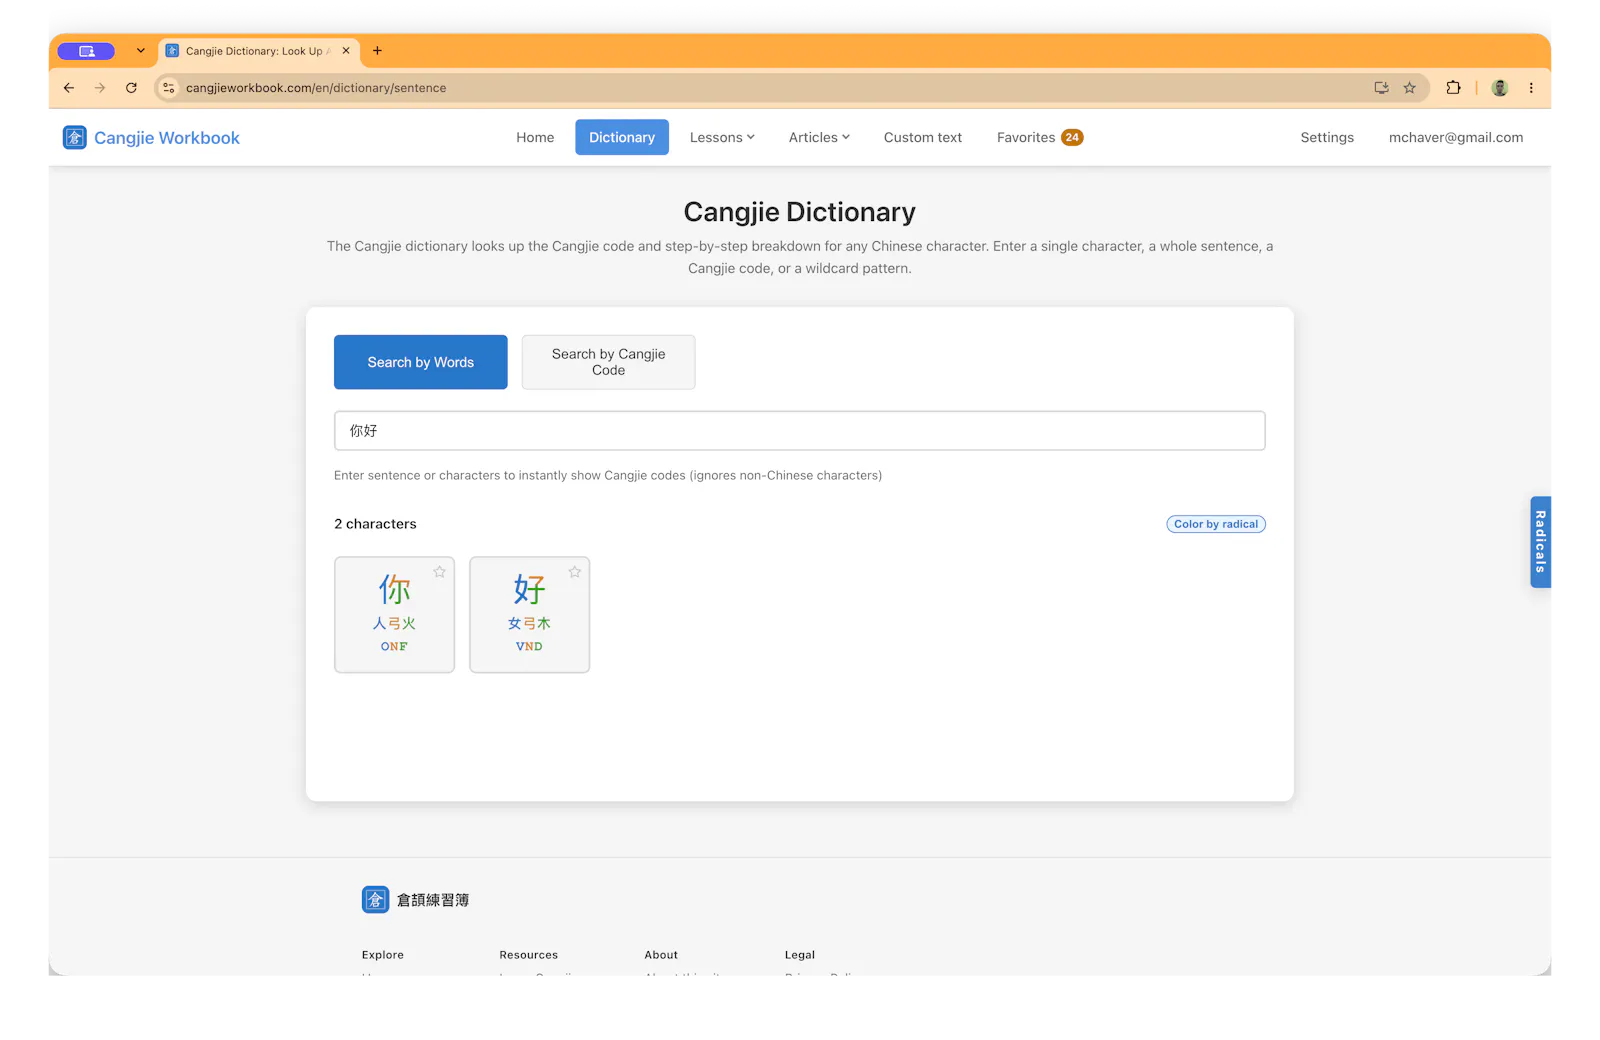Click the Cangjie Workbook title link
The height and width of the screenshot is (1040, 1600).
pyautogui.click(x=167, y=138)
